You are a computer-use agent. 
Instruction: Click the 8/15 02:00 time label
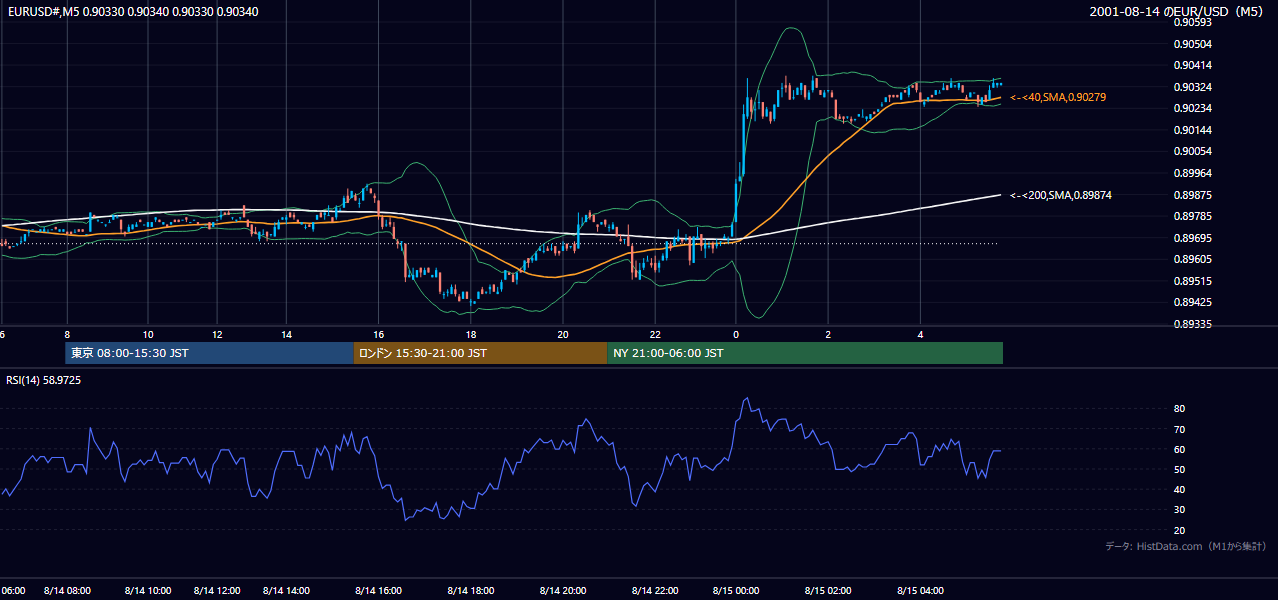[x=828, y=591]
